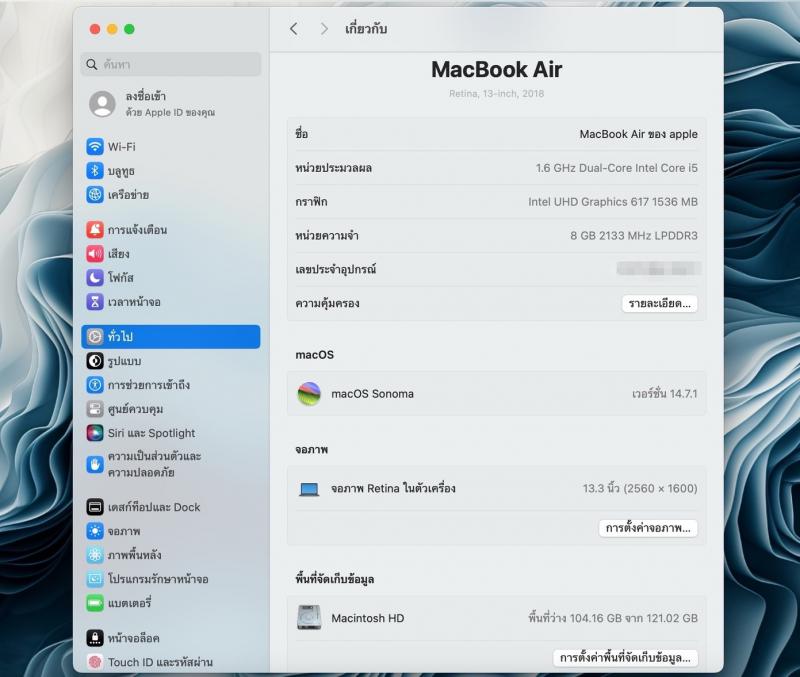This screenshot has width=800, height=677.
Task: Click the รายละเอียด... coverage details button
Action: (660, 304)
